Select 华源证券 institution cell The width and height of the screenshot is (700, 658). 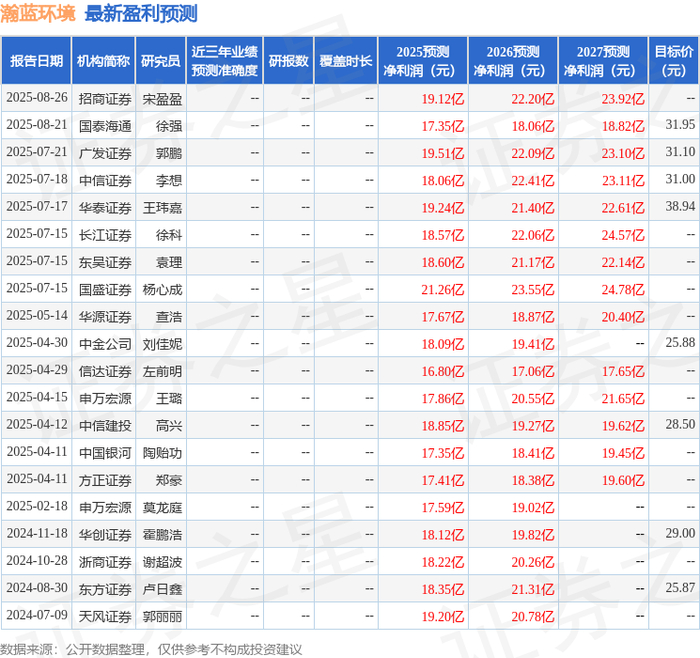(x=105, y=317)
